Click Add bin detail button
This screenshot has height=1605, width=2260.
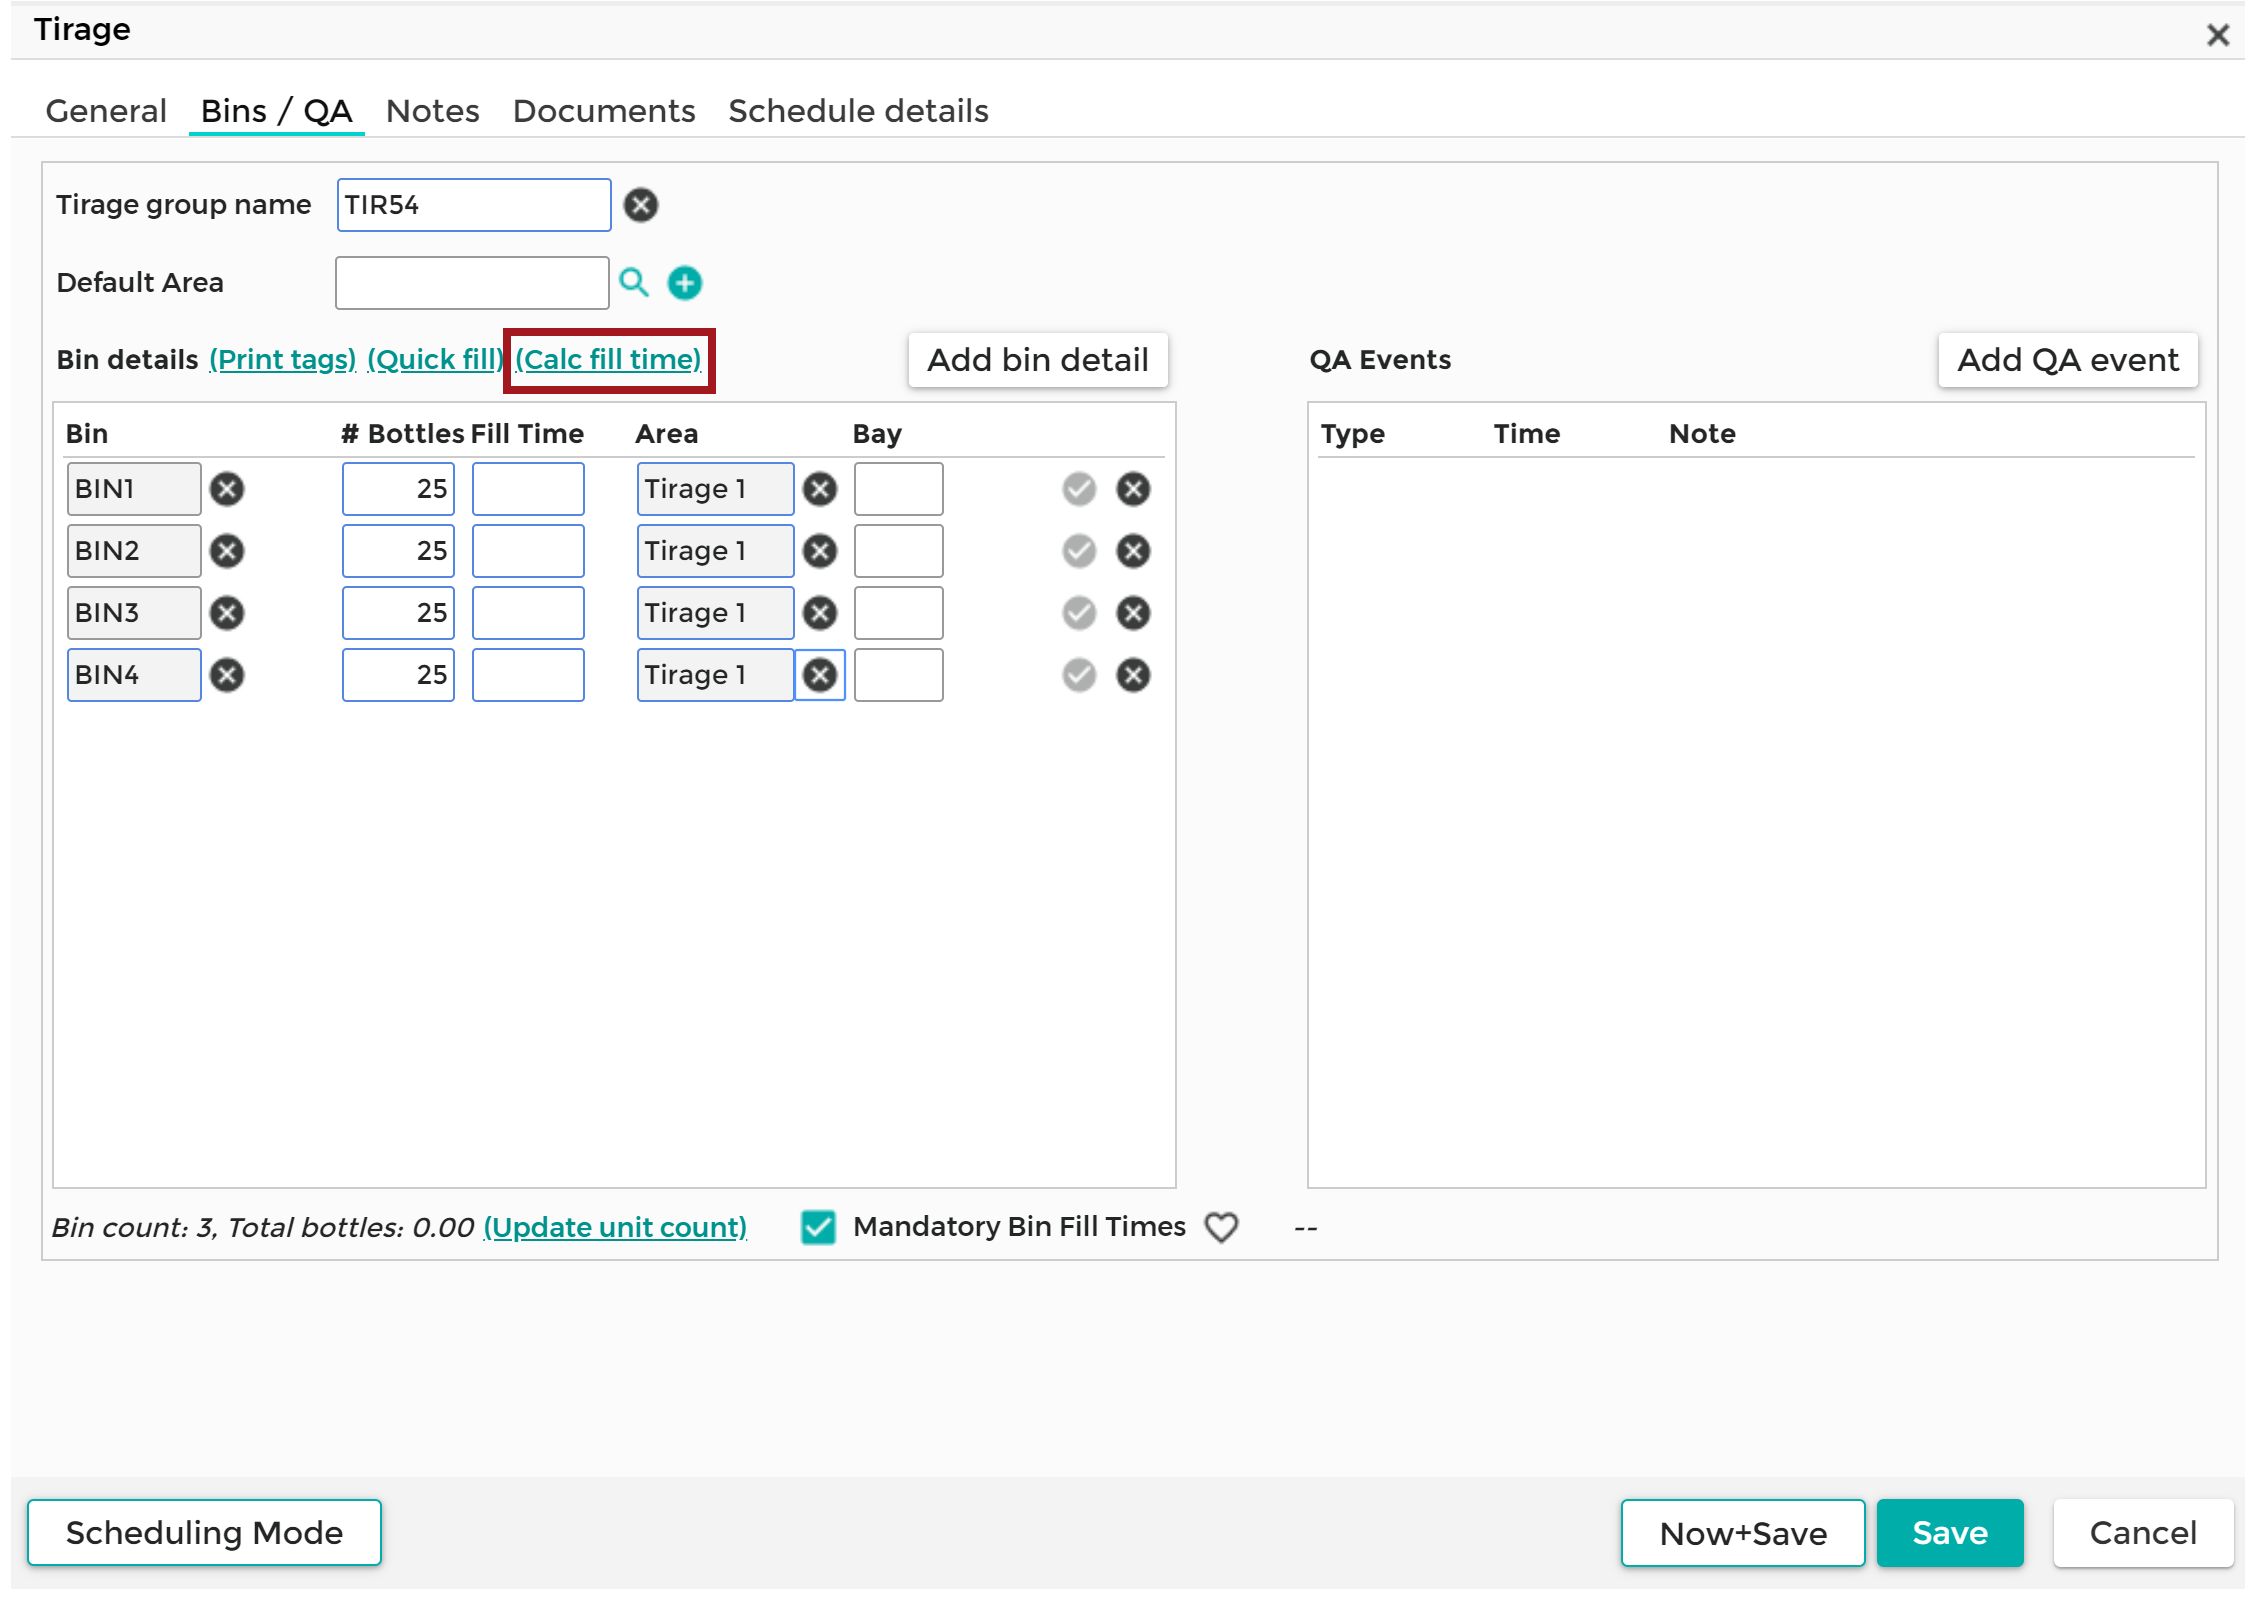click(x=1038, y=360)
